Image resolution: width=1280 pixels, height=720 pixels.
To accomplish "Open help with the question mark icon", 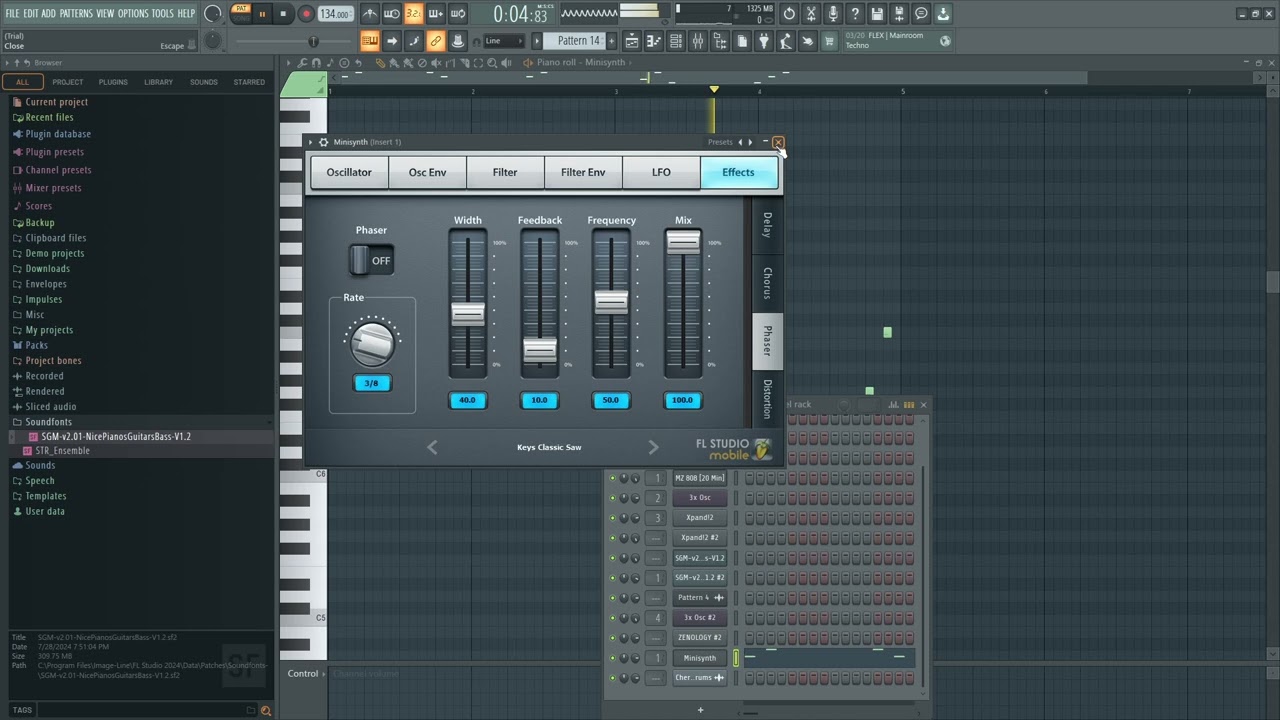I will pos(855,14).
